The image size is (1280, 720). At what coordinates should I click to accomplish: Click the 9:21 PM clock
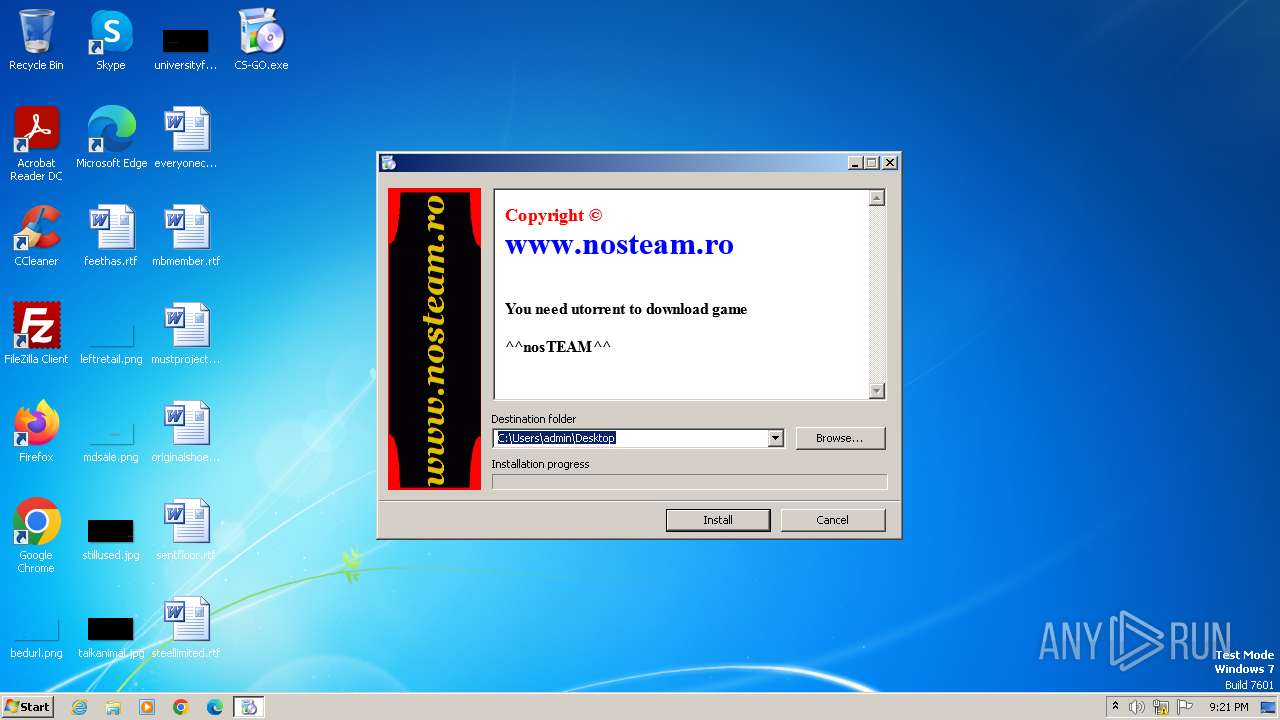pos(1229,707)
